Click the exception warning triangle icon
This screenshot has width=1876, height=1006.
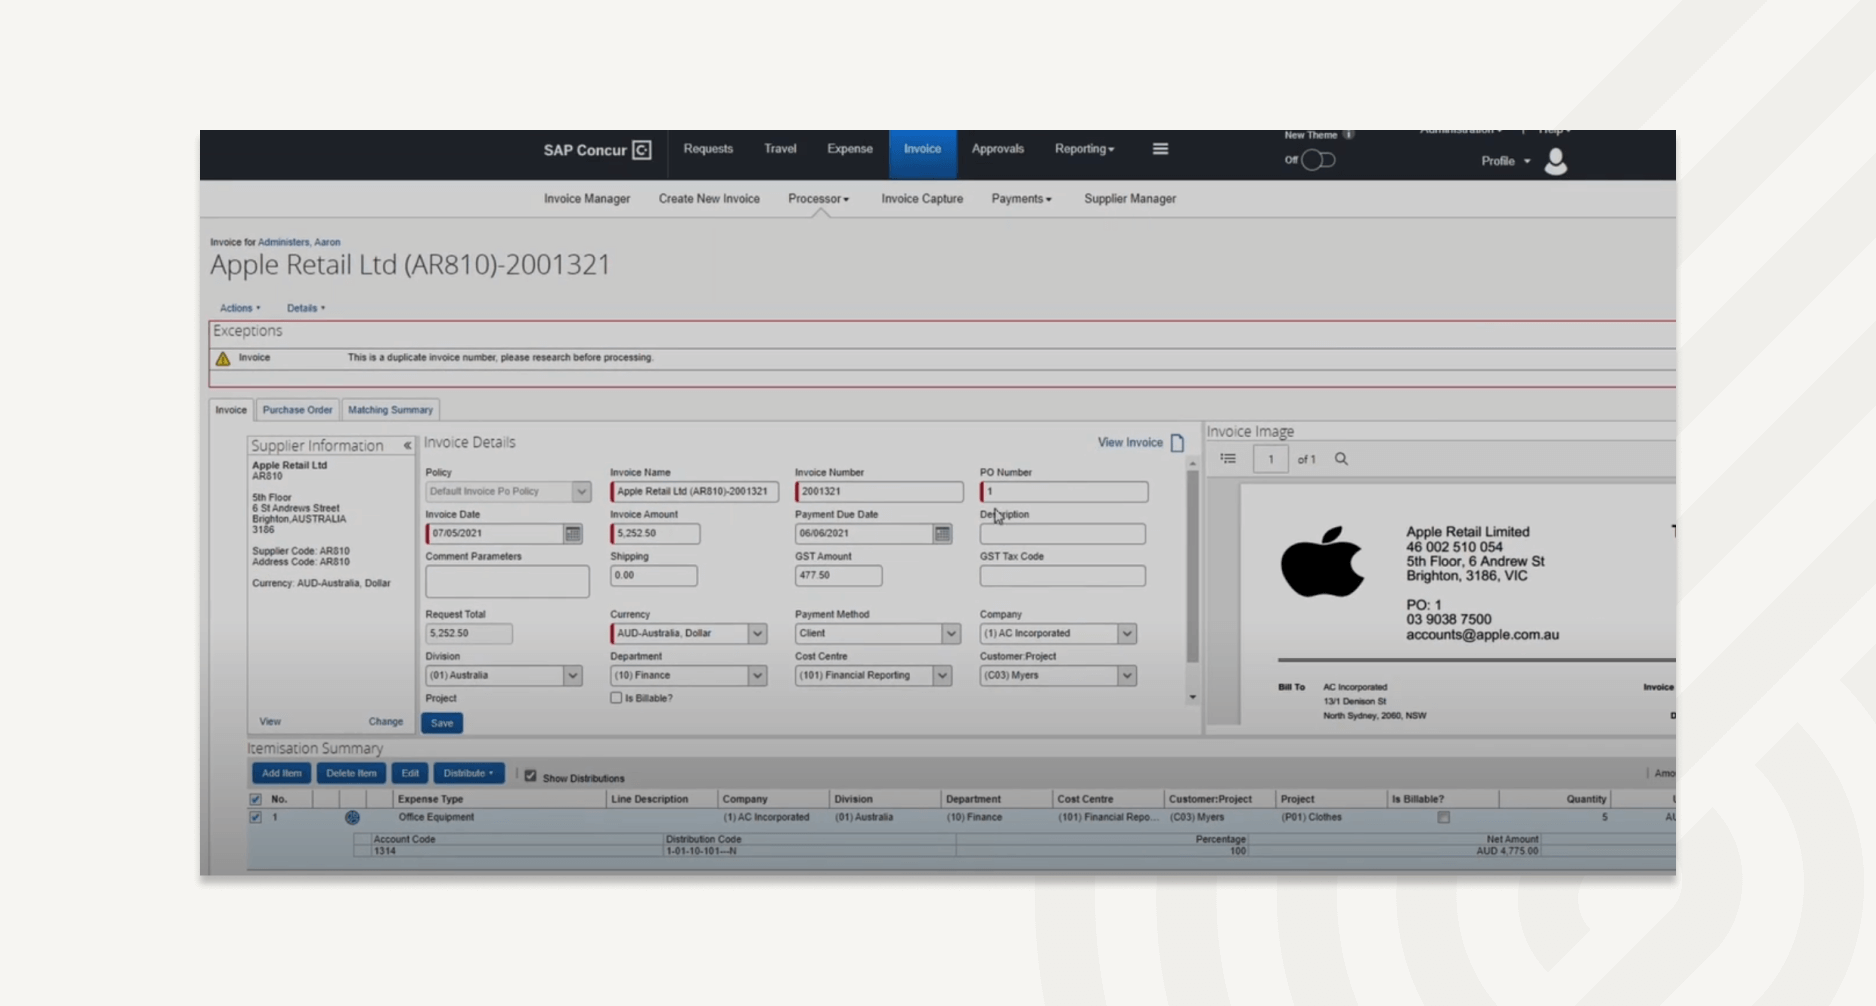tap(223, 358)
